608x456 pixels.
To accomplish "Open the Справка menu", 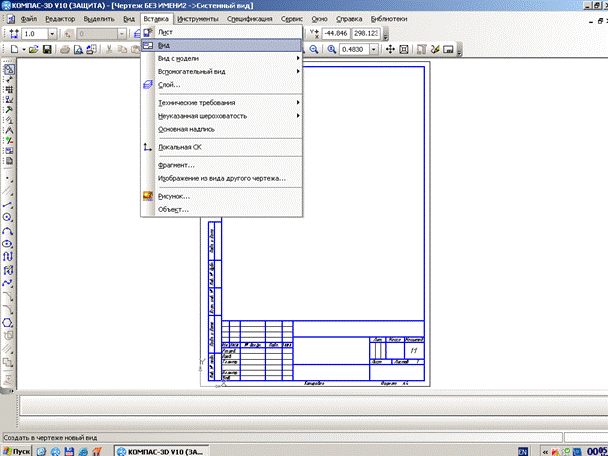I will coord(349,19).
